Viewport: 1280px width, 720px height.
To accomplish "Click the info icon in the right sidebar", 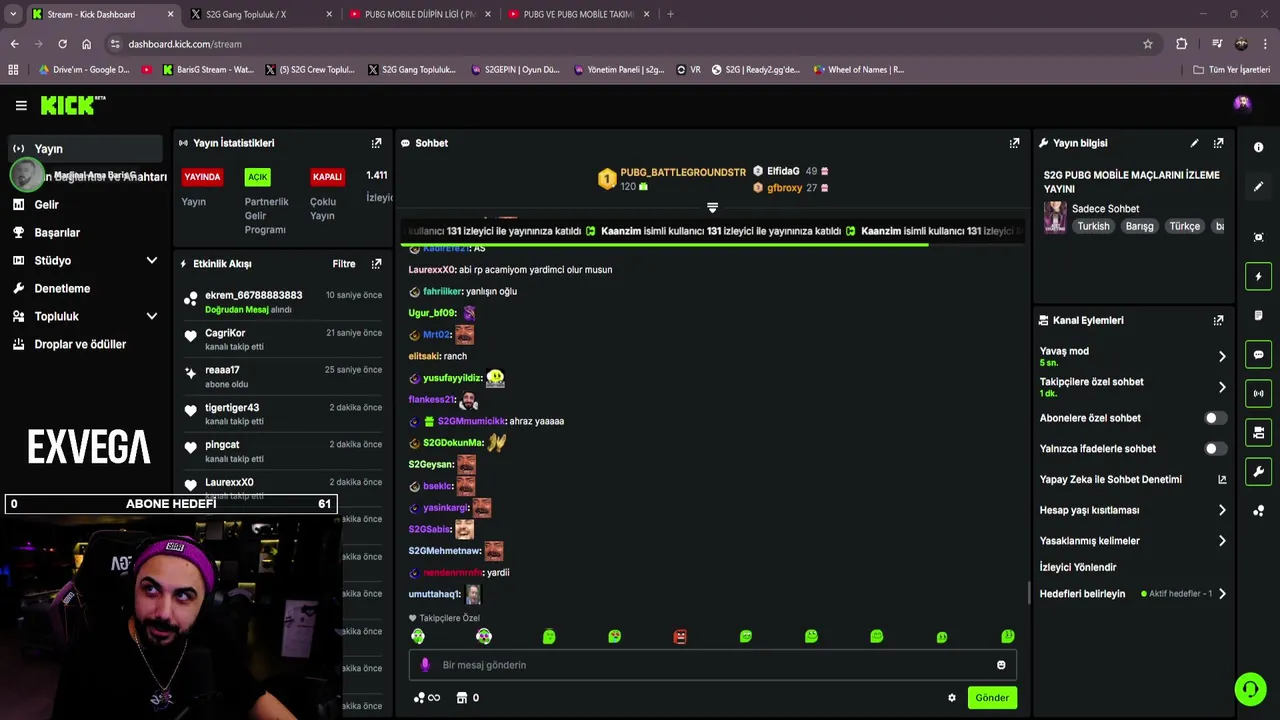I will click(1258, 147).
